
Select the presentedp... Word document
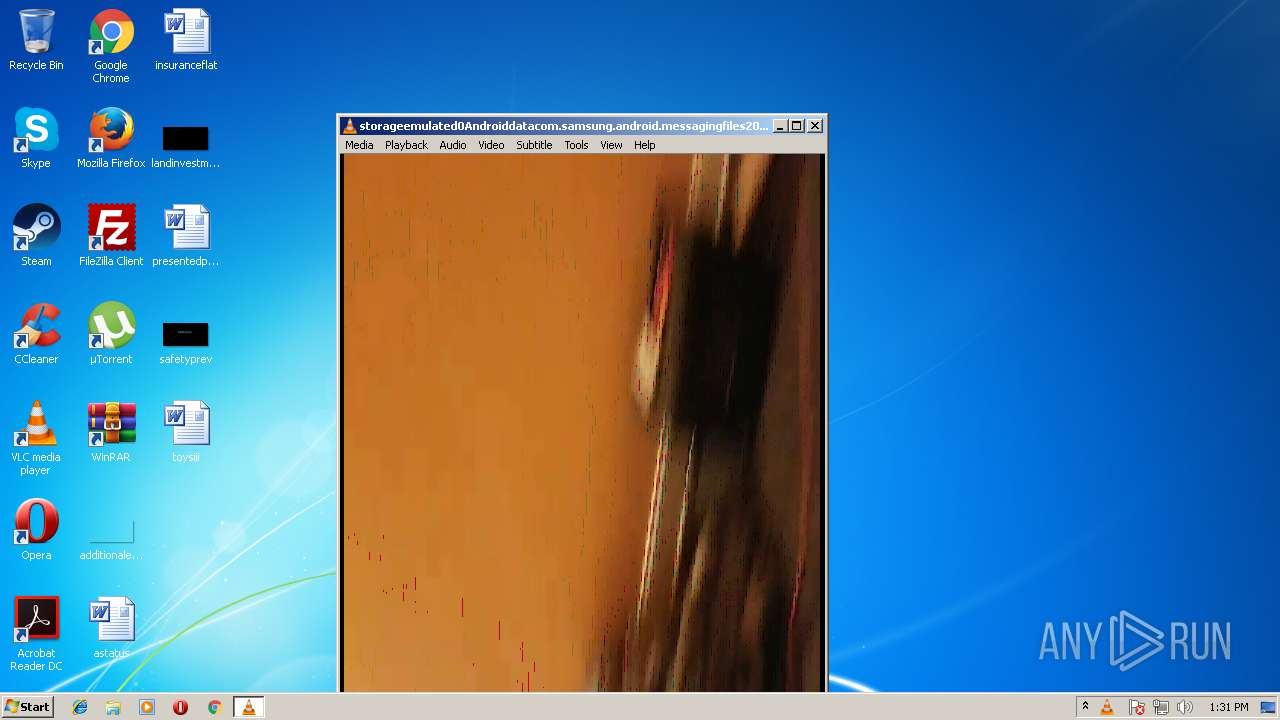tap(186, 237)
